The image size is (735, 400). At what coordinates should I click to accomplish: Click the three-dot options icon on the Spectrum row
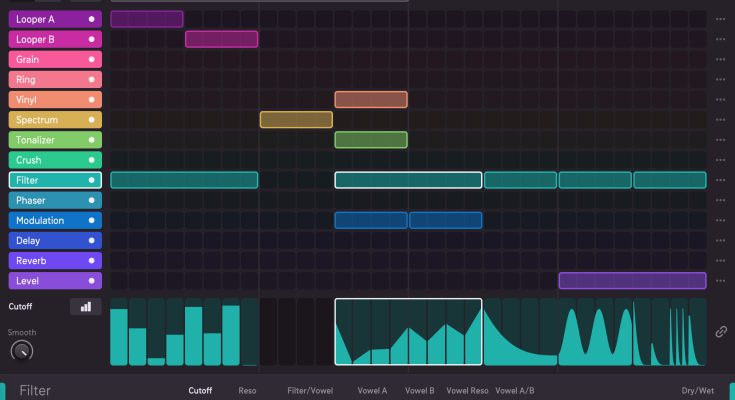tap(720, 120)
